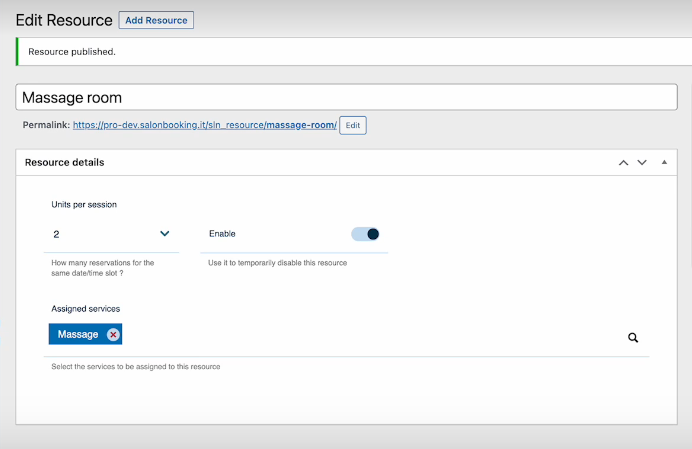Select the Massage service chip
Viewport: 692px width, 449px height.
click(x=77, y=335)
